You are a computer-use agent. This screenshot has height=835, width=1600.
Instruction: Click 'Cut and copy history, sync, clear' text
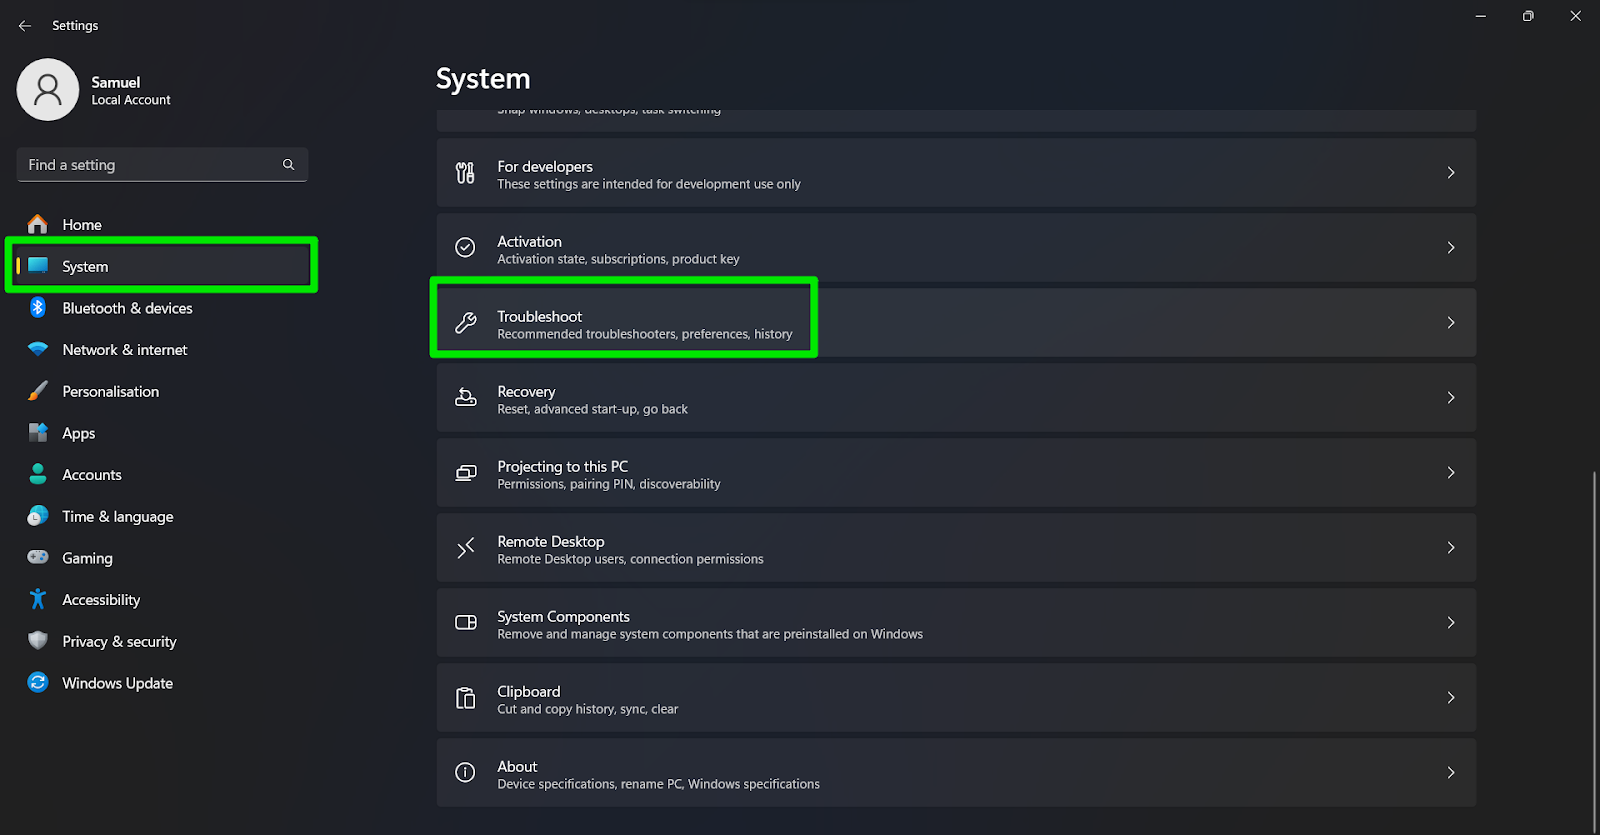click(588, 709)
